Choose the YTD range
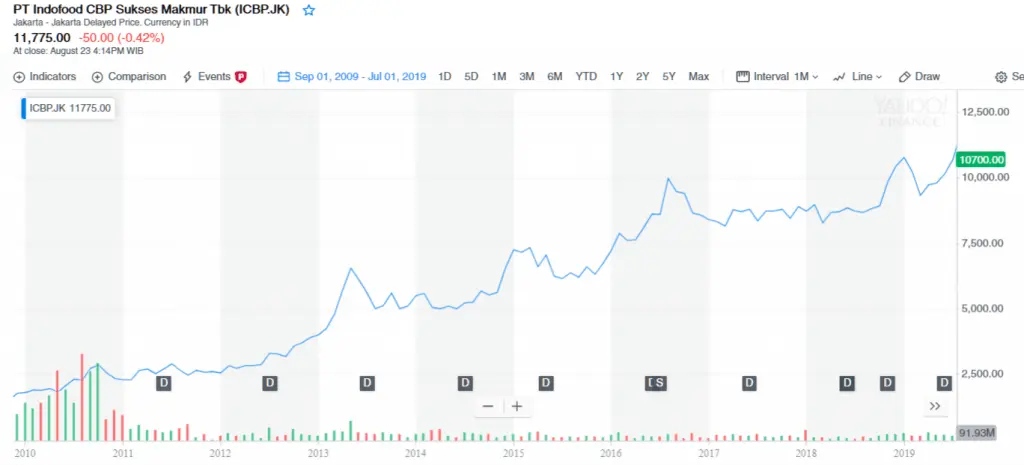Screen dimensions: 1024x465 click(x=586, y=76)
